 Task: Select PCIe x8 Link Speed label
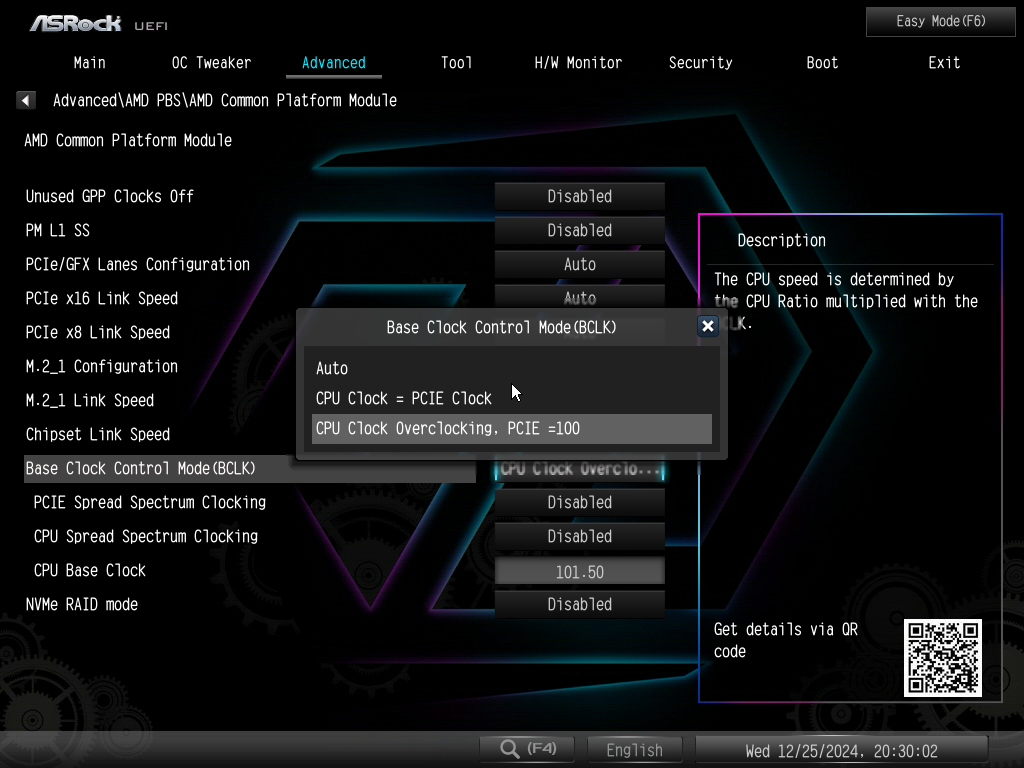(x=97, y=332)
